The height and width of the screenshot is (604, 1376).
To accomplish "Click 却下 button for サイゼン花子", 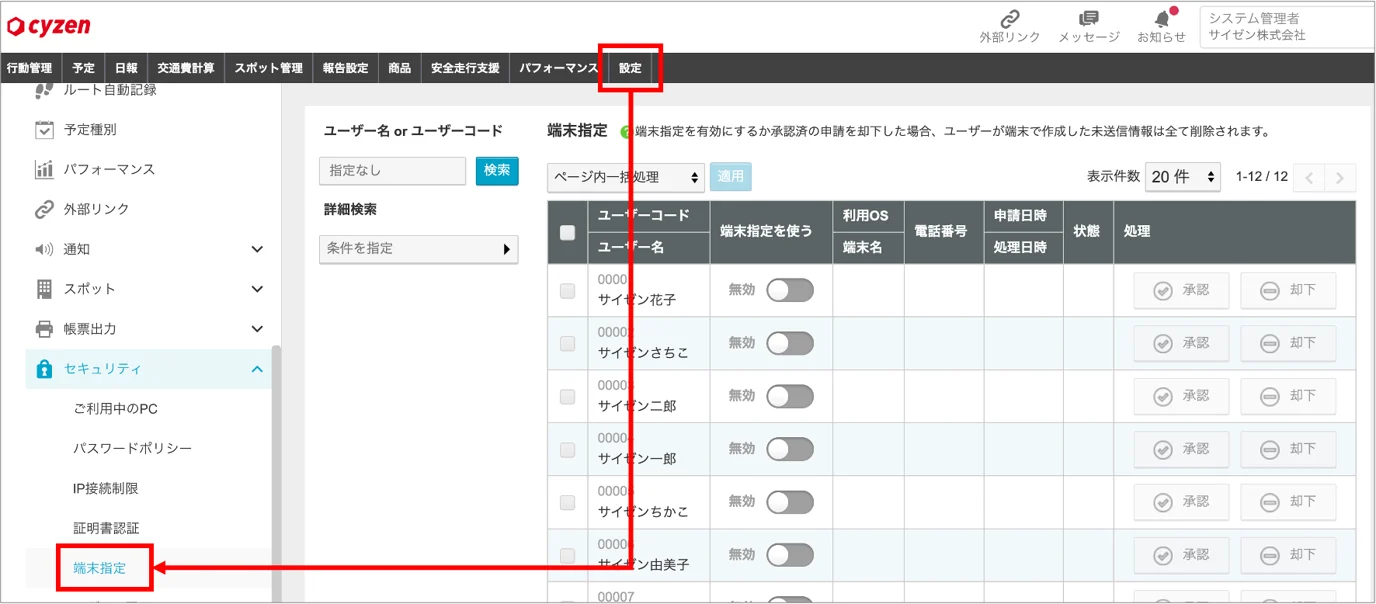I will click(1288, 290).
